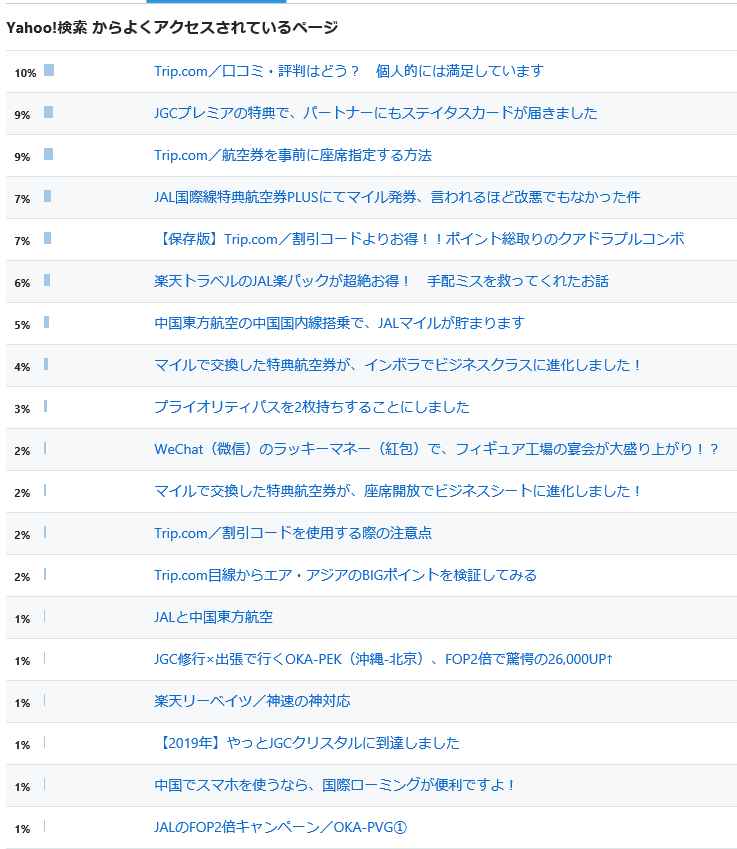This screenshot has width=737, height=849.
Task: Click the 4% value for インボラ row
Action: pos(22,367)
